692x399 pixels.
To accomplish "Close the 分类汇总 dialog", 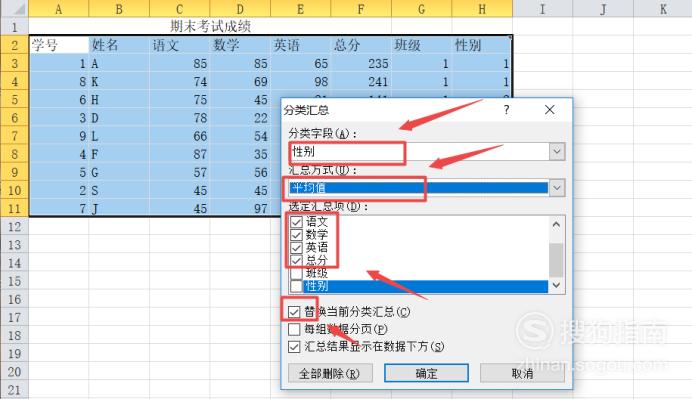I will 549,109.
